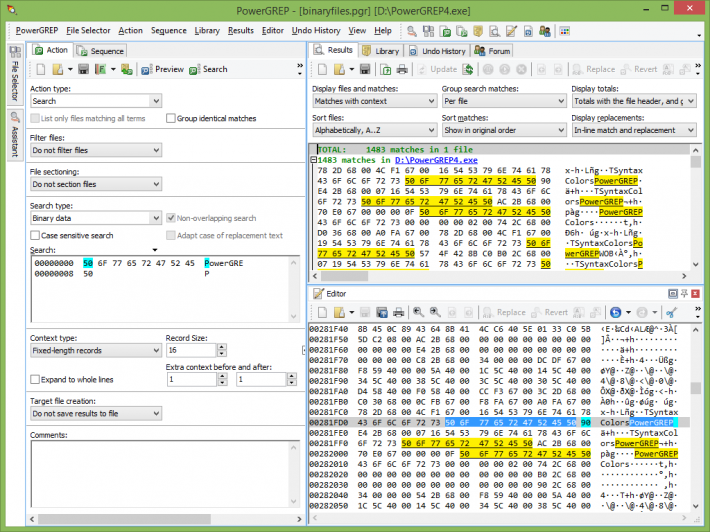Click the favorites F icon in Action toolbar
710x532 pixels.
[x=101, y=69]
